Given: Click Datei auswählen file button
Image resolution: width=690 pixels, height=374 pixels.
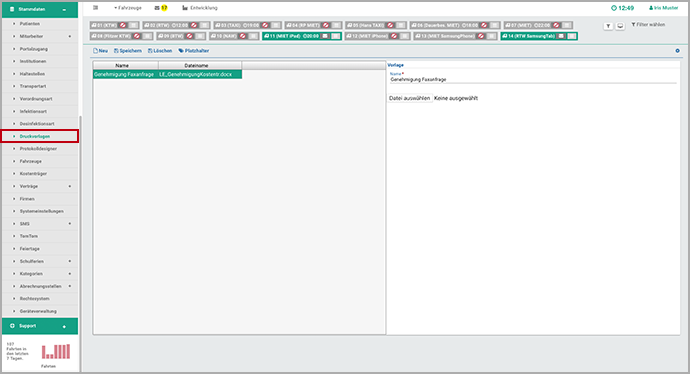Looking at the screenshot, I should click(x=409, y=98).
